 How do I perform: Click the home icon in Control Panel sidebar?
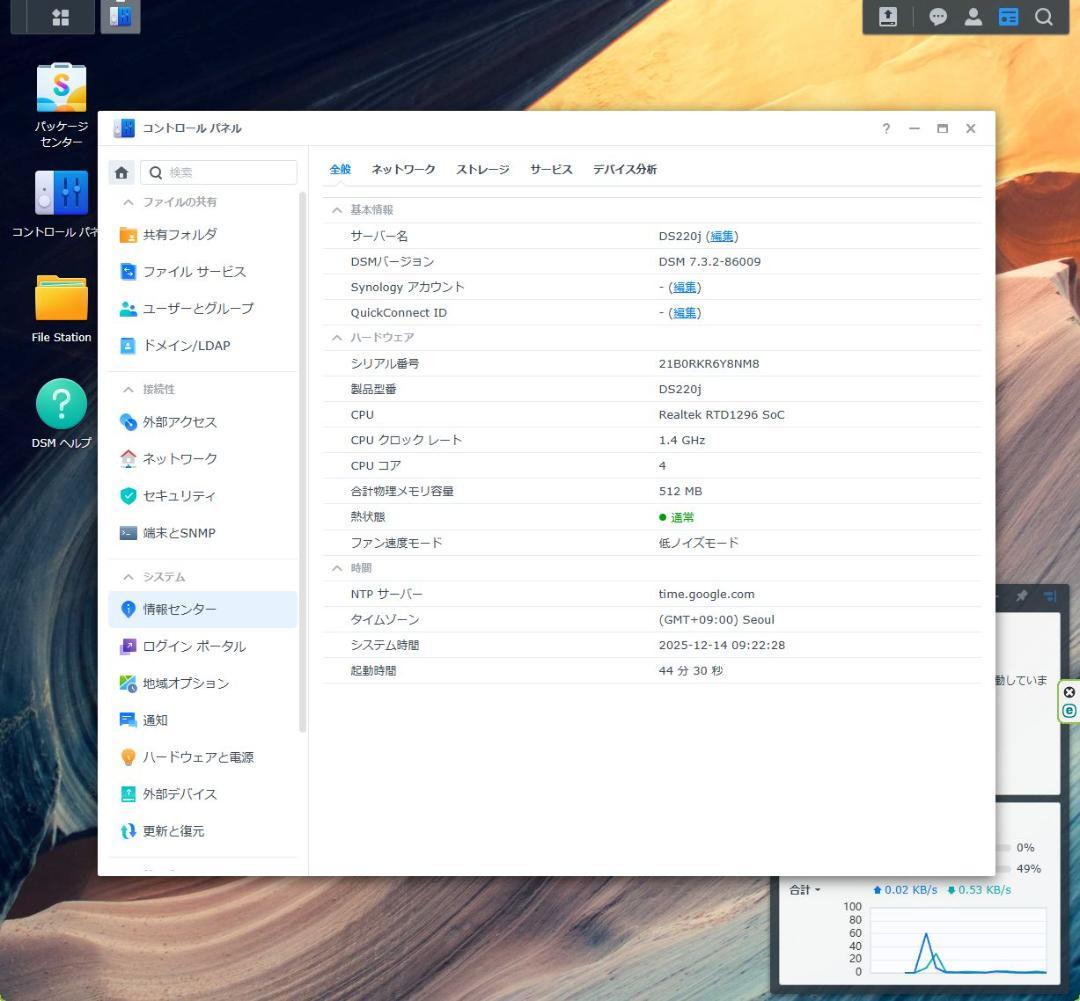coord(121,172)
